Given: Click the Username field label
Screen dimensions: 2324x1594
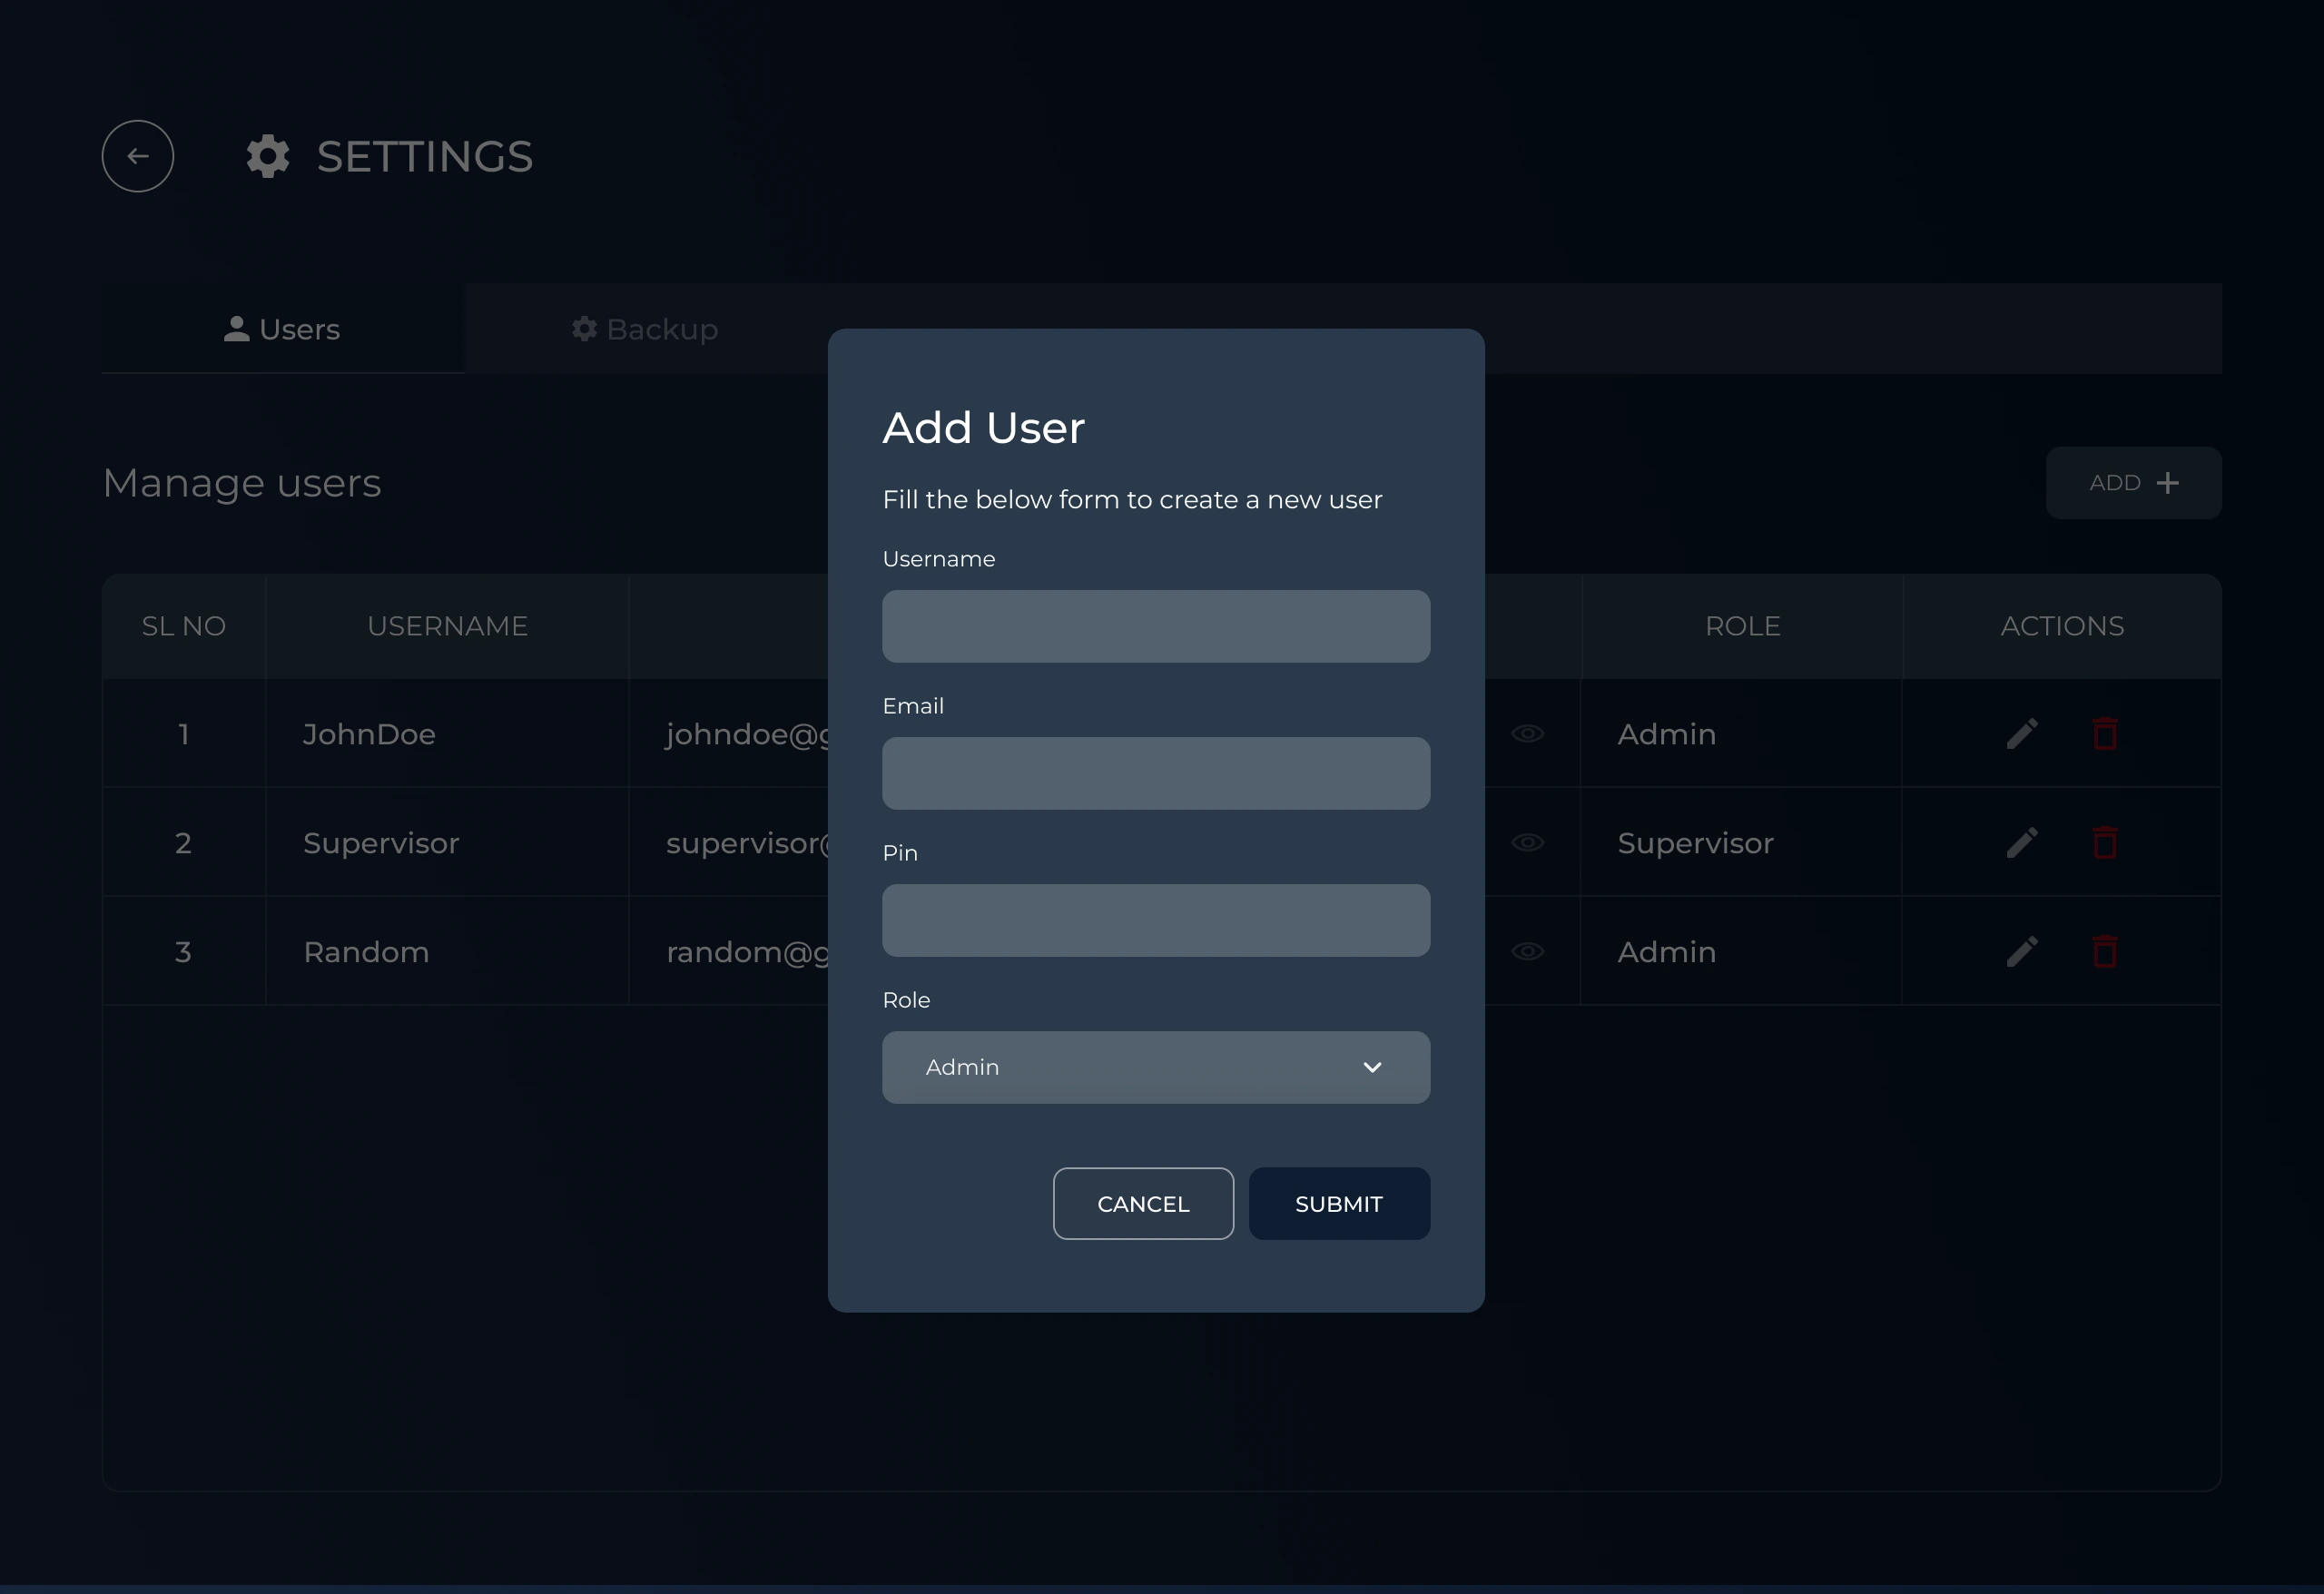Looking at the screenshot, I should pyautogui.click(x=939, y=559).
